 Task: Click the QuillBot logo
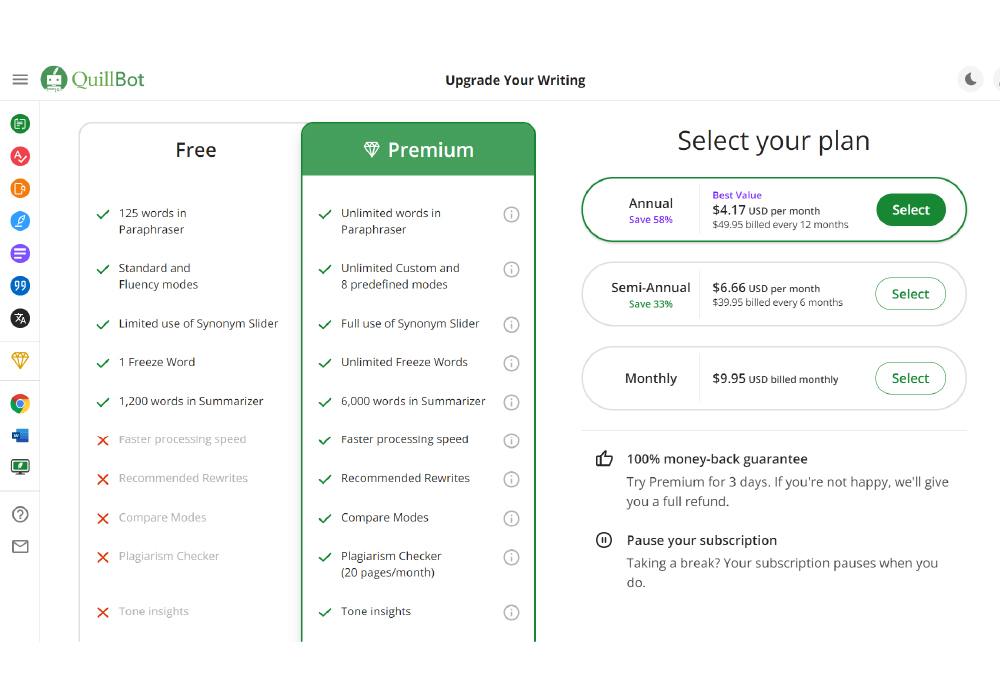(x=93, y=79)
